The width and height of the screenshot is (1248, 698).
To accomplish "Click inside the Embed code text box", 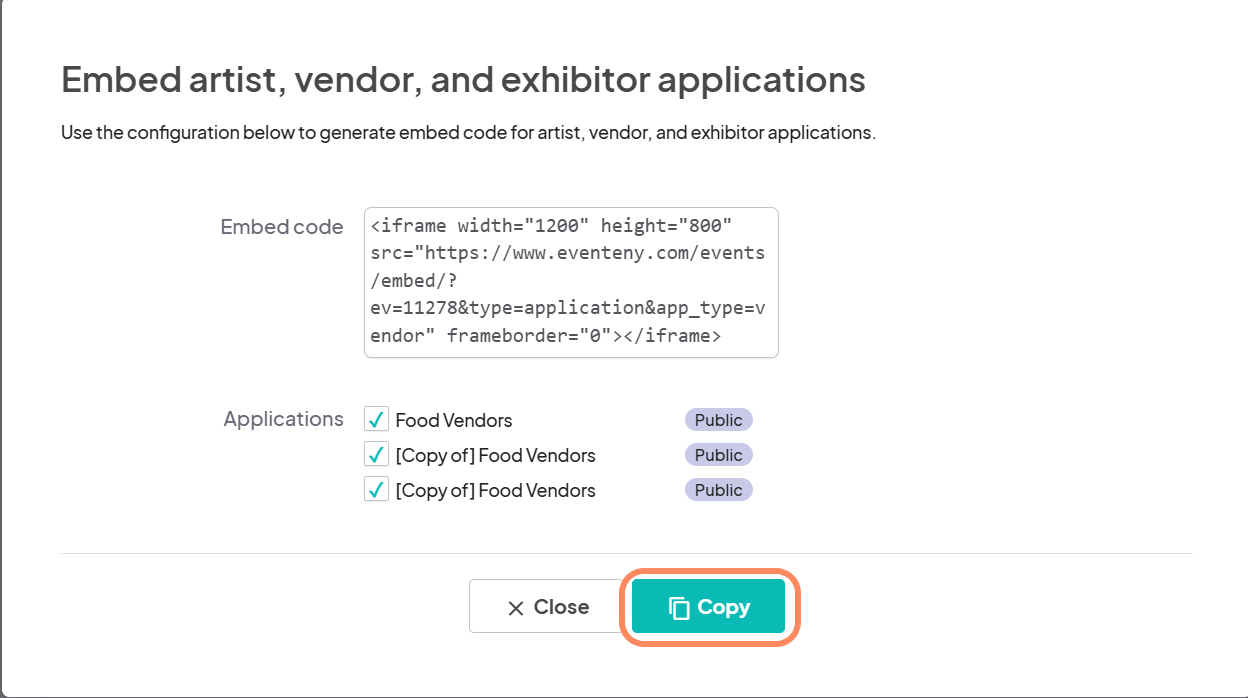I will (570, 282).
